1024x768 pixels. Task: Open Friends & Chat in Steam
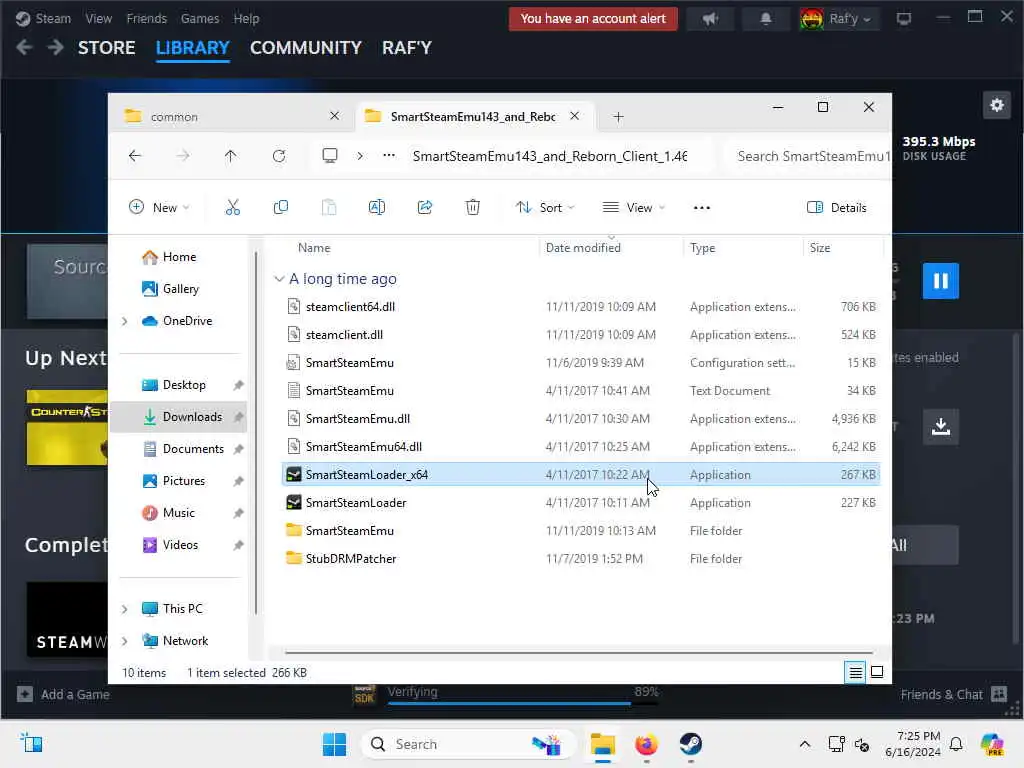(953, 694)
